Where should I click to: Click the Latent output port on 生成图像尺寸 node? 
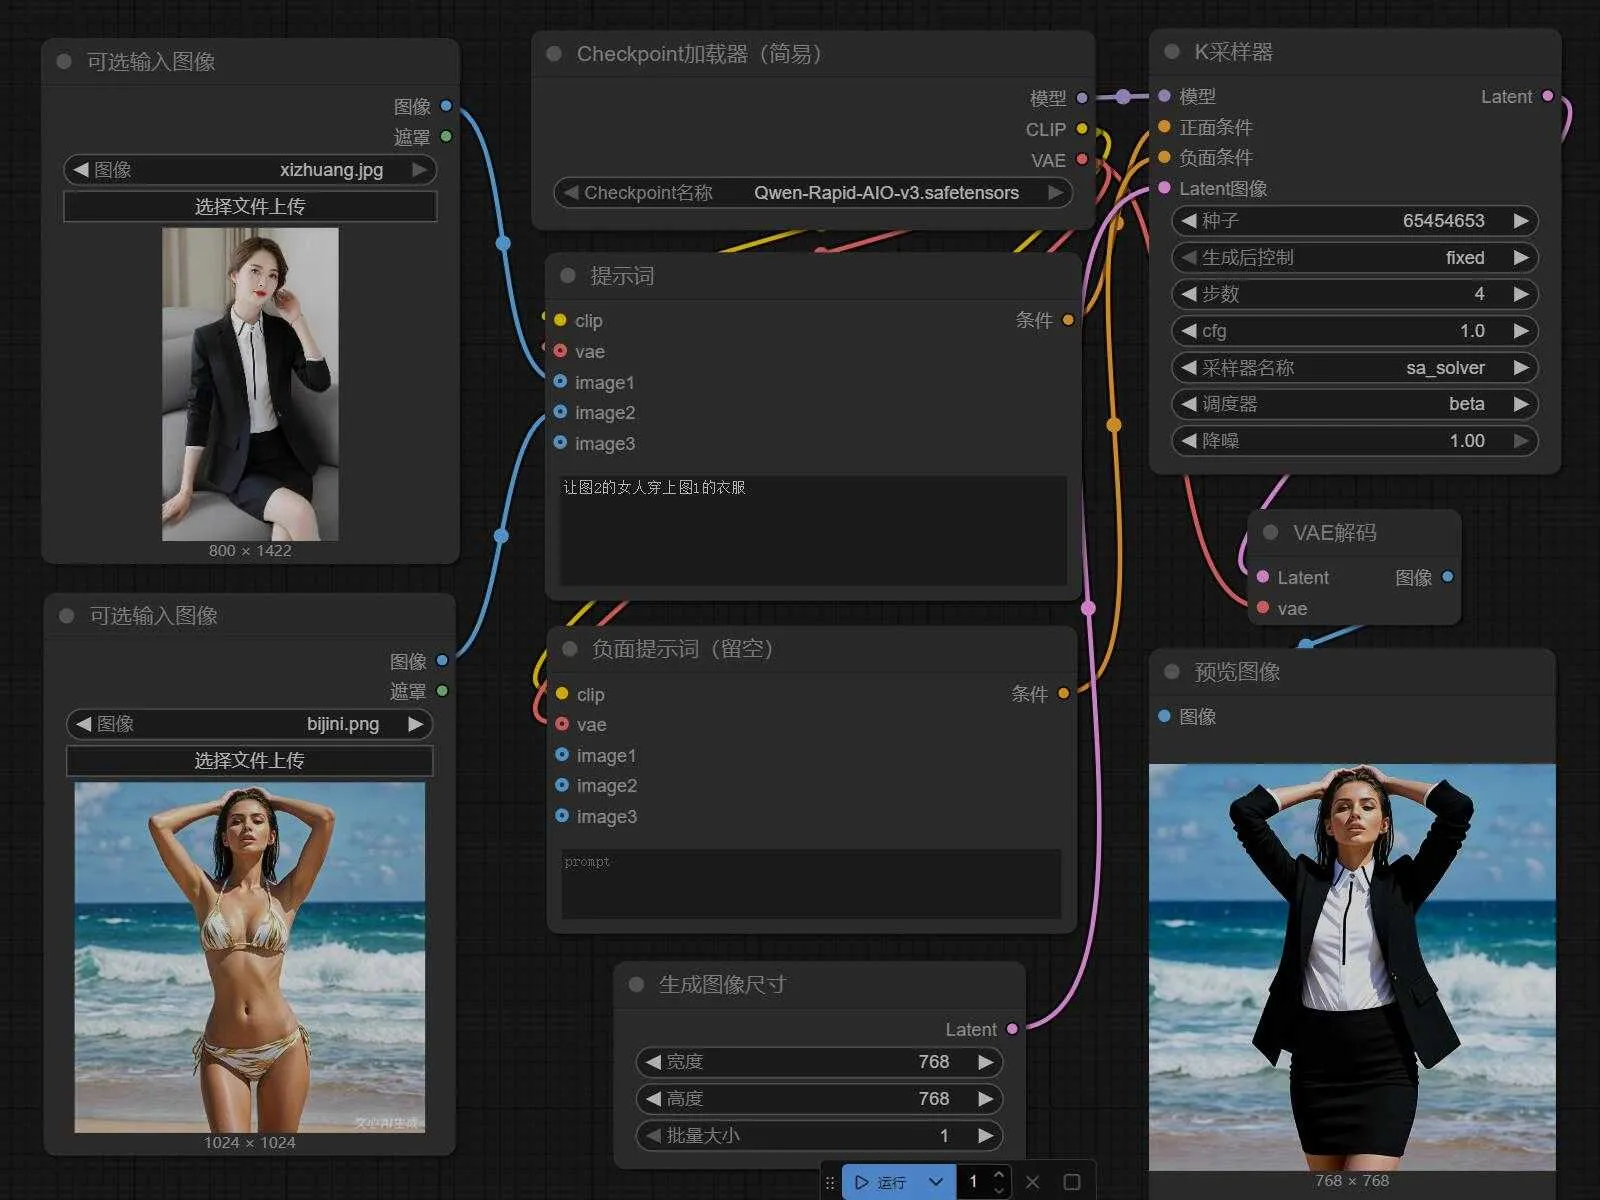(1012, 1029)
